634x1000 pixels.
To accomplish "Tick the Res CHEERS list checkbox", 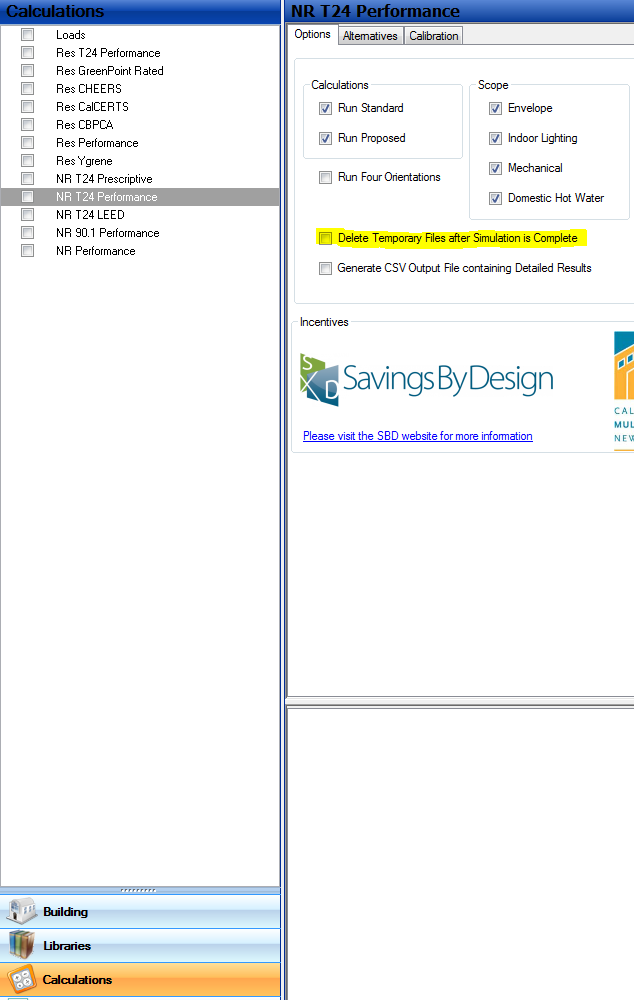I will [x=27, y=88].
